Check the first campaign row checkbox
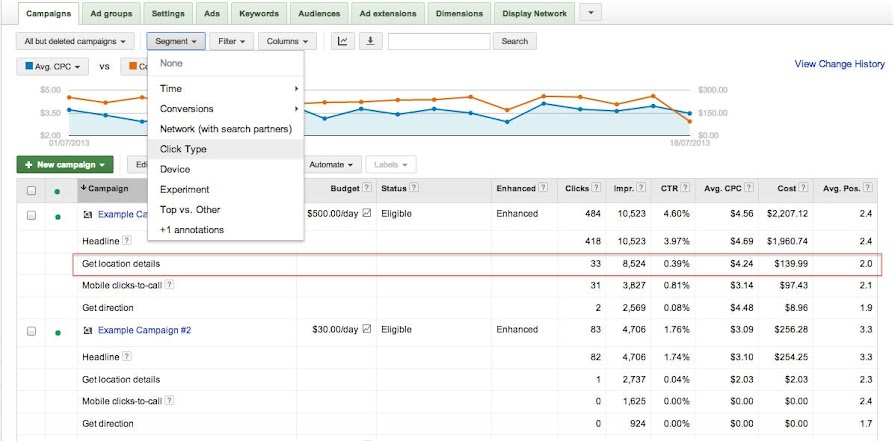The height and width of the screenshot is (441, 895). [x=32, y=215]
